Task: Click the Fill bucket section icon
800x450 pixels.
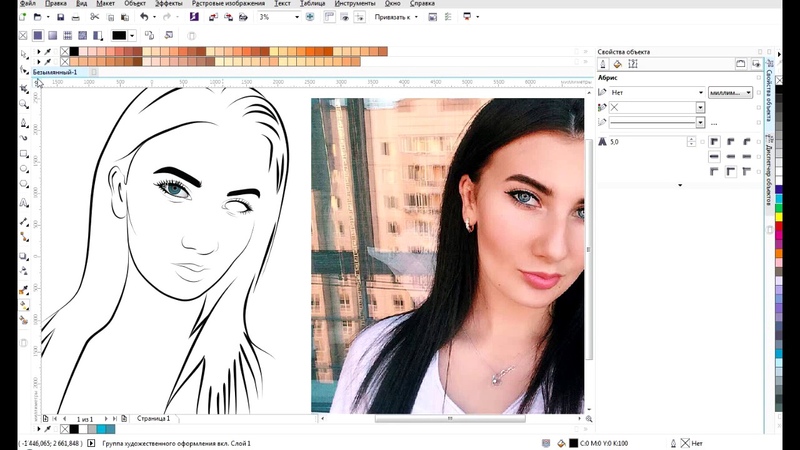Action: coord(617,64)
